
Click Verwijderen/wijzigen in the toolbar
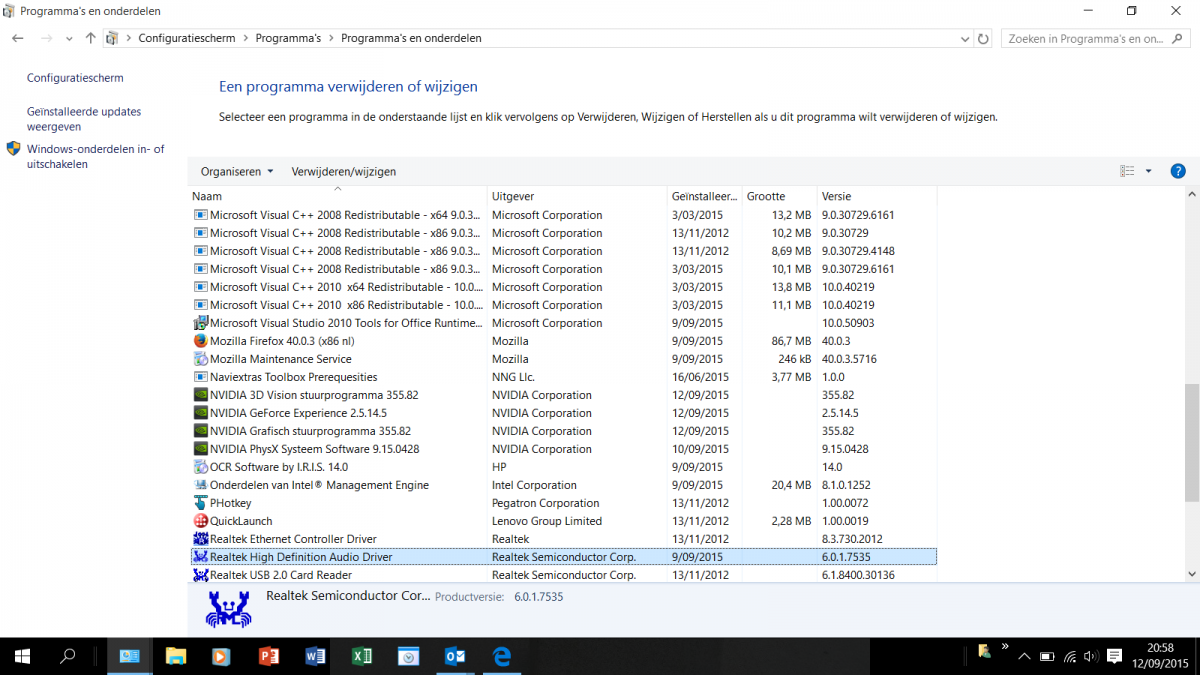coord(344,171)
